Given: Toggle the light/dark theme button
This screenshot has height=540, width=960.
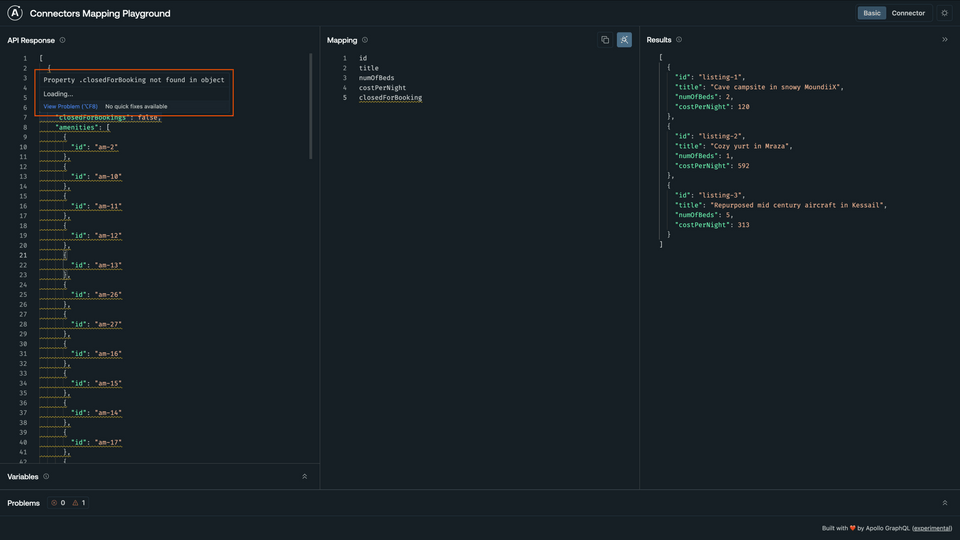Looking at the screenshot, I should pos(944,13).
